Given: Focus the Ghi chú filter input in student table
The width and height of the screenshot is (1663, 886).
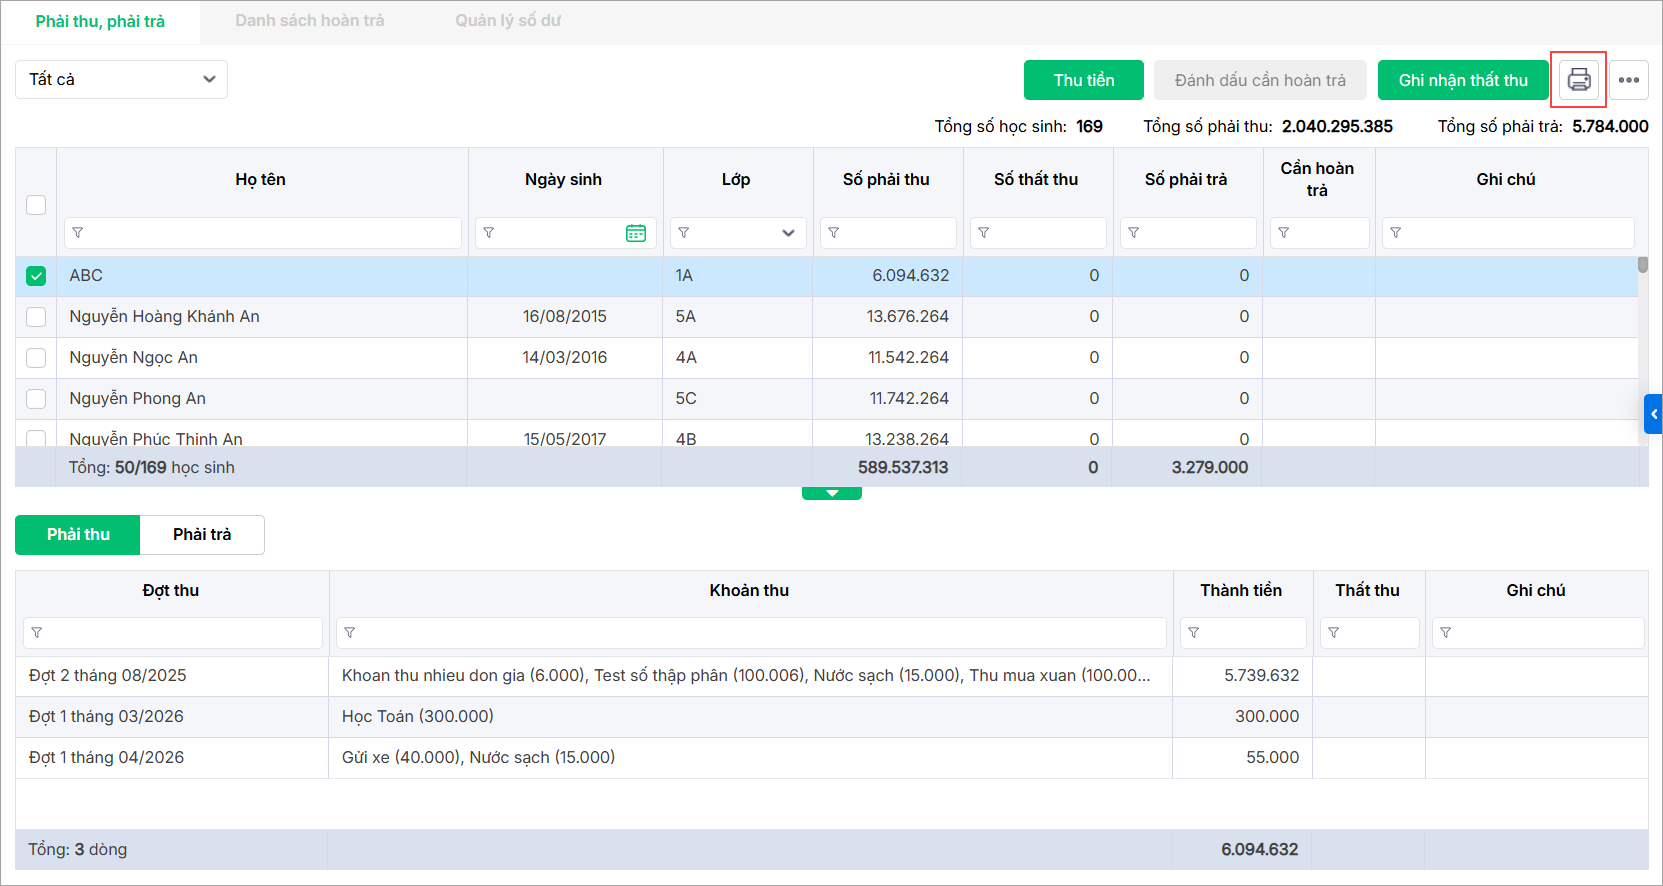Looking at the screenshot, I should click(1515, 233).
